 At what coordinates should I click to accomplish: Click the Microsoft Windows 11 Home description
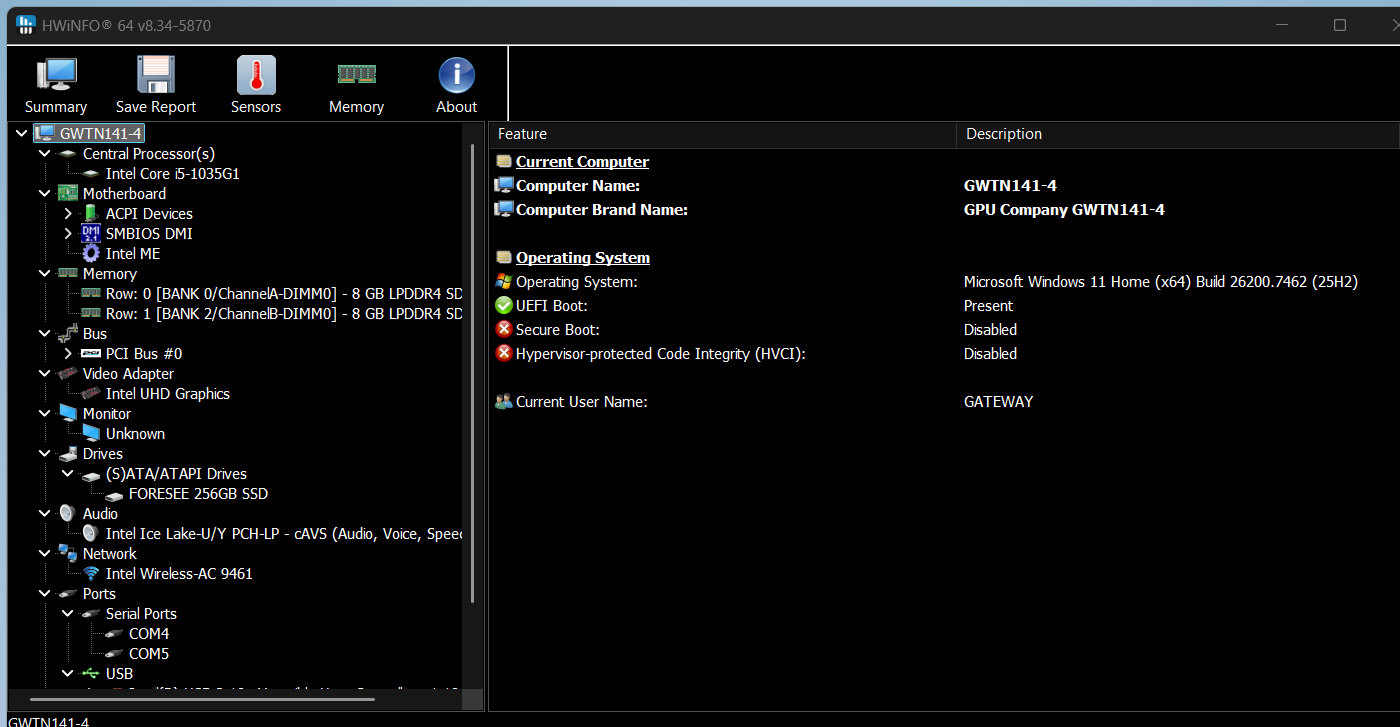tap(1160, 281)
